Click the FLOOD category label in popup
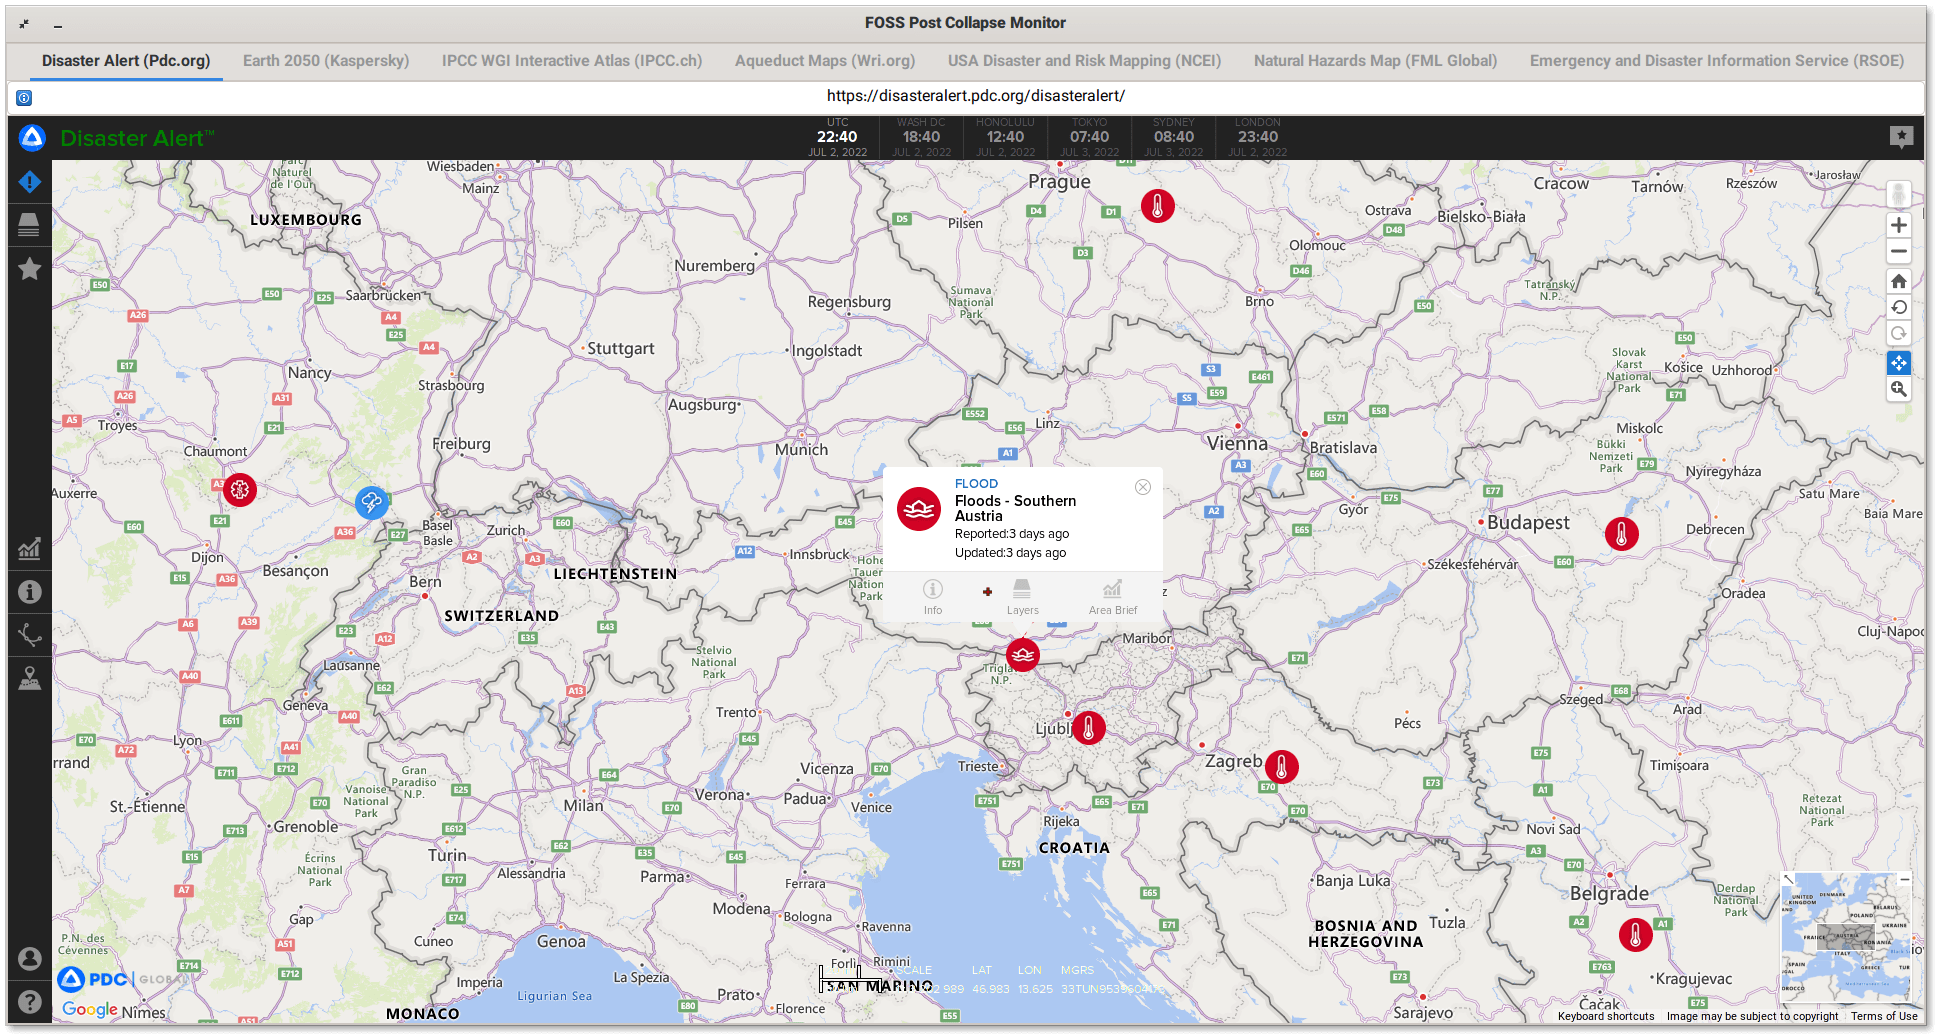 pos(976,484)
